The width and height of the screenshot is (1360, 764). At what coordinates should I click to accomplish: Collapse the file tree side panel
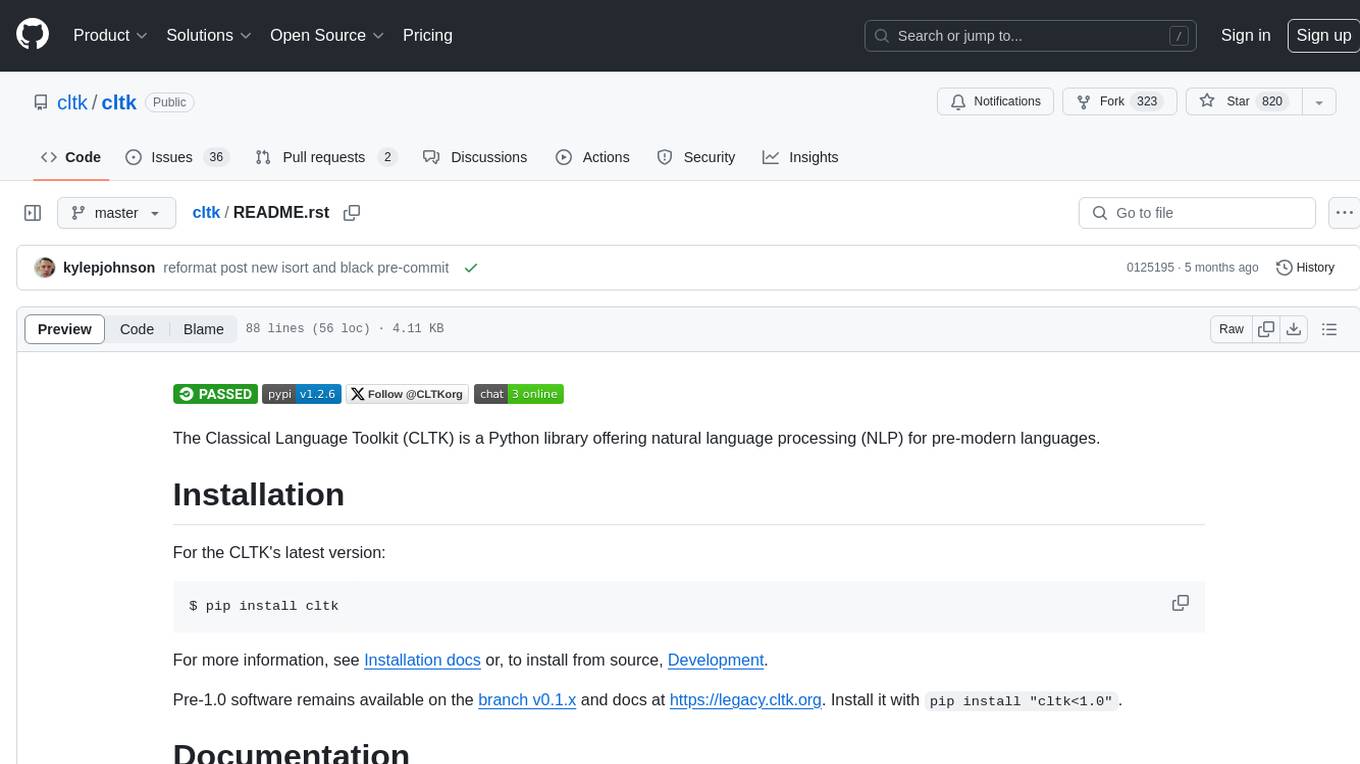click(33, 213)
